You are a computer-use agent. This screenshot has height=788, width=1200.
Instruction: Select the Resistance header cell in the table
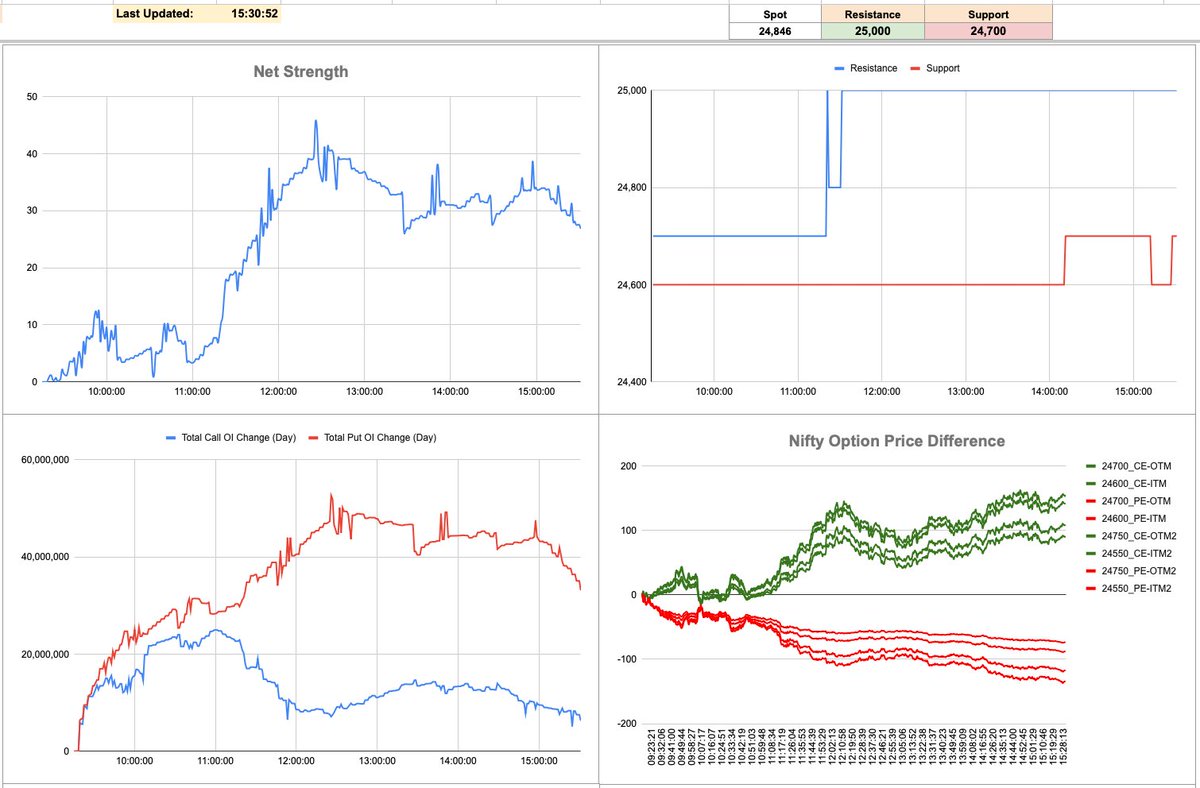coord(872,15)
